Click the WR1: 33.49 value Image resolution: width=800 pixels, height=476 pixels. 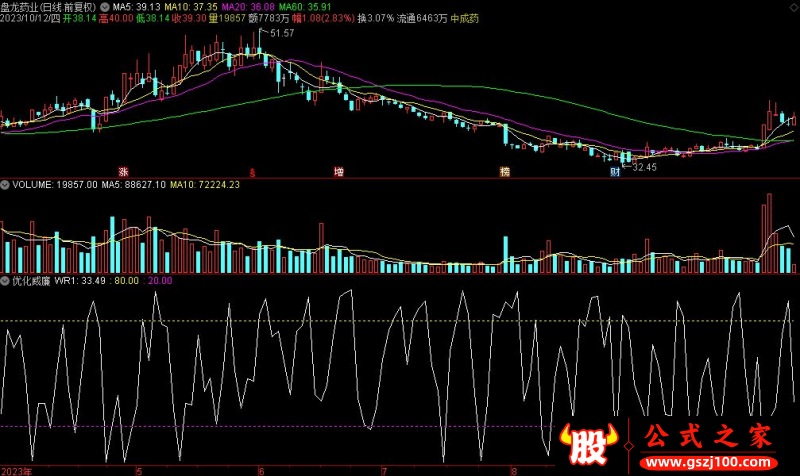(80, 281)
